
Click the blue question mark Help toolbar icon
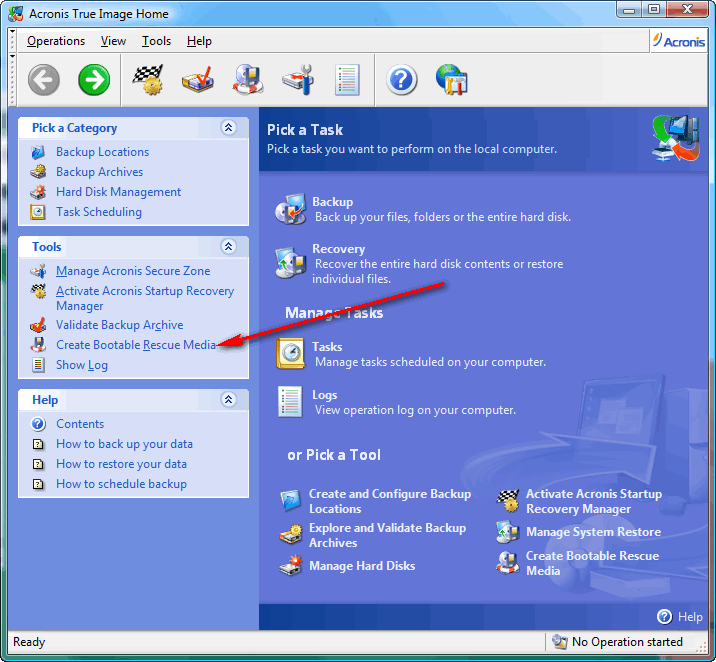click(x=401, y=80)
